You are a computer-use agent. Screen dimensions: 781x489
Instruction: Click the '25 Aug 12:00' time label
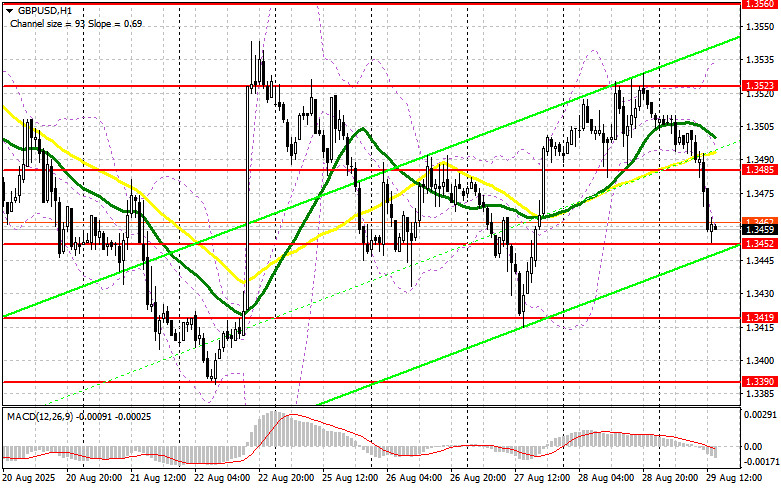coord(350,478)
